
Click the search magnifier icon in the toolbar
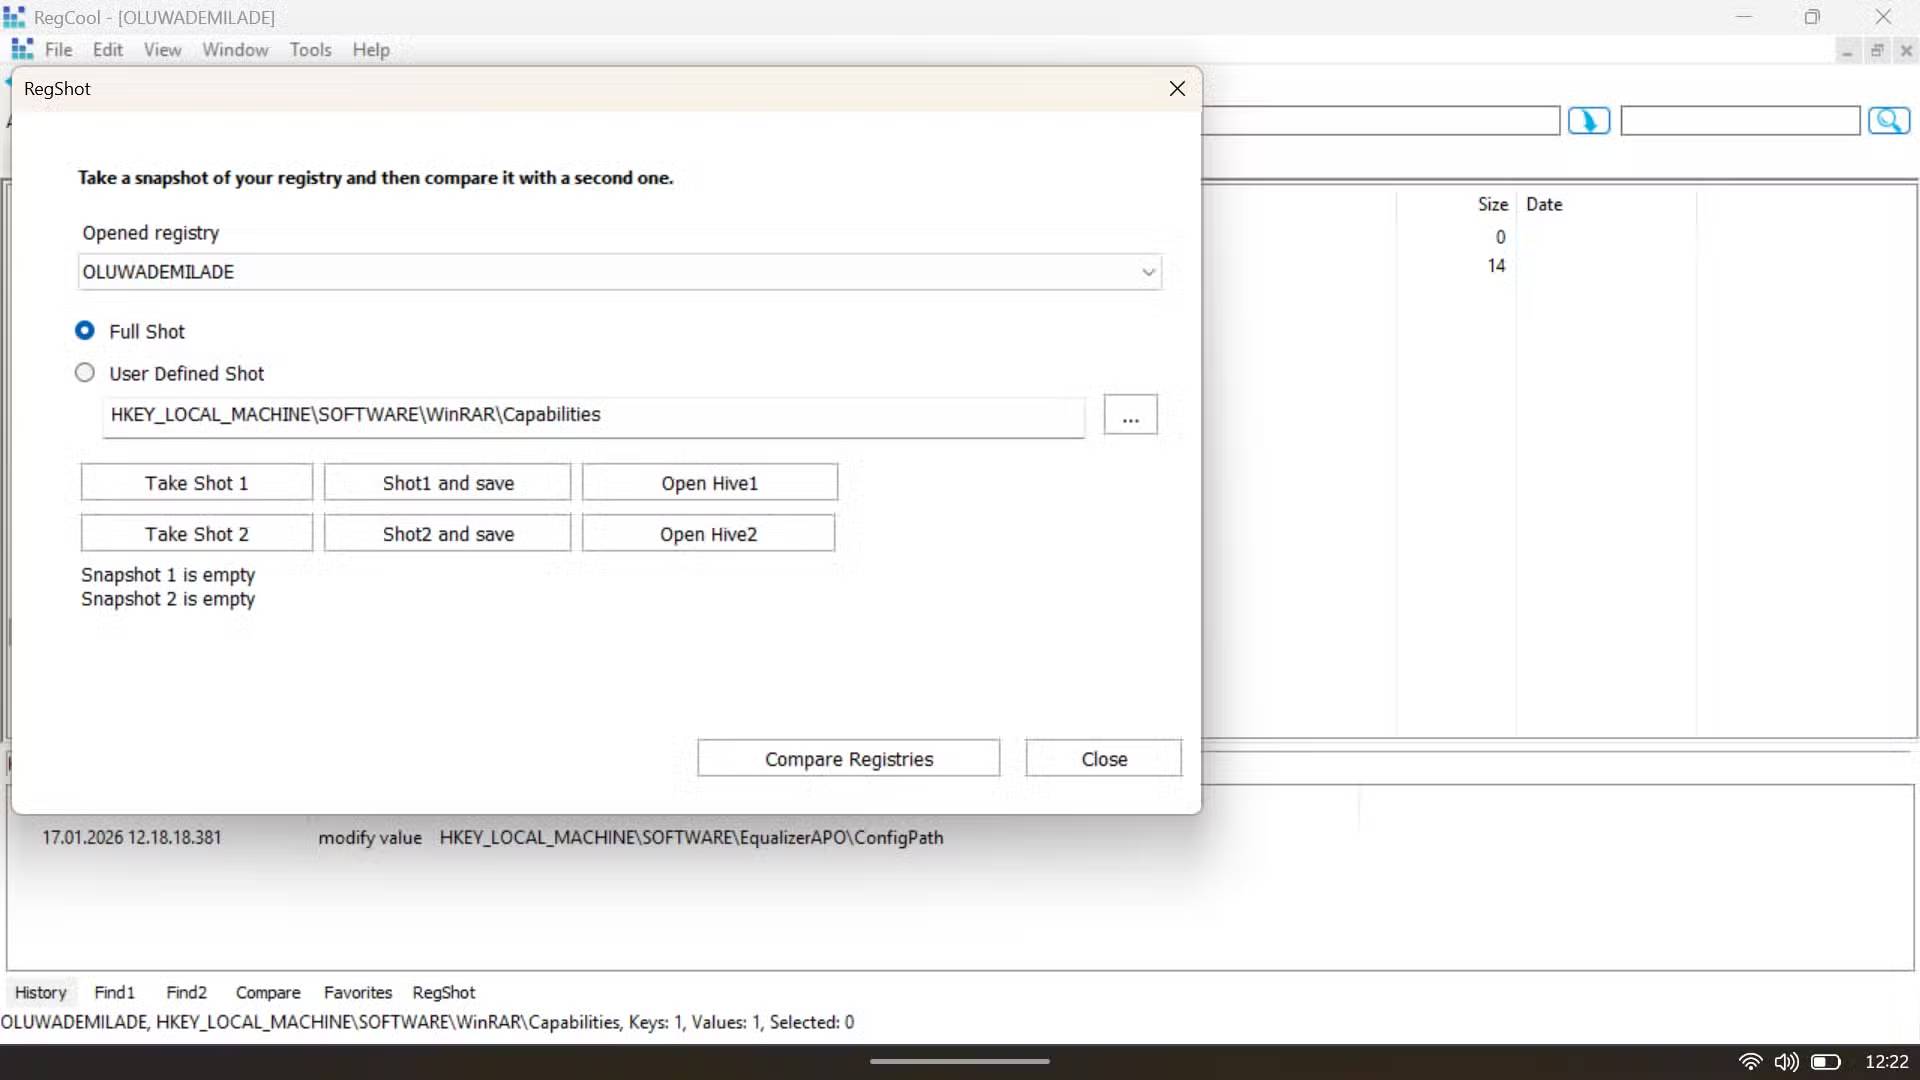pyautogui.click(x=1889, y=120)
